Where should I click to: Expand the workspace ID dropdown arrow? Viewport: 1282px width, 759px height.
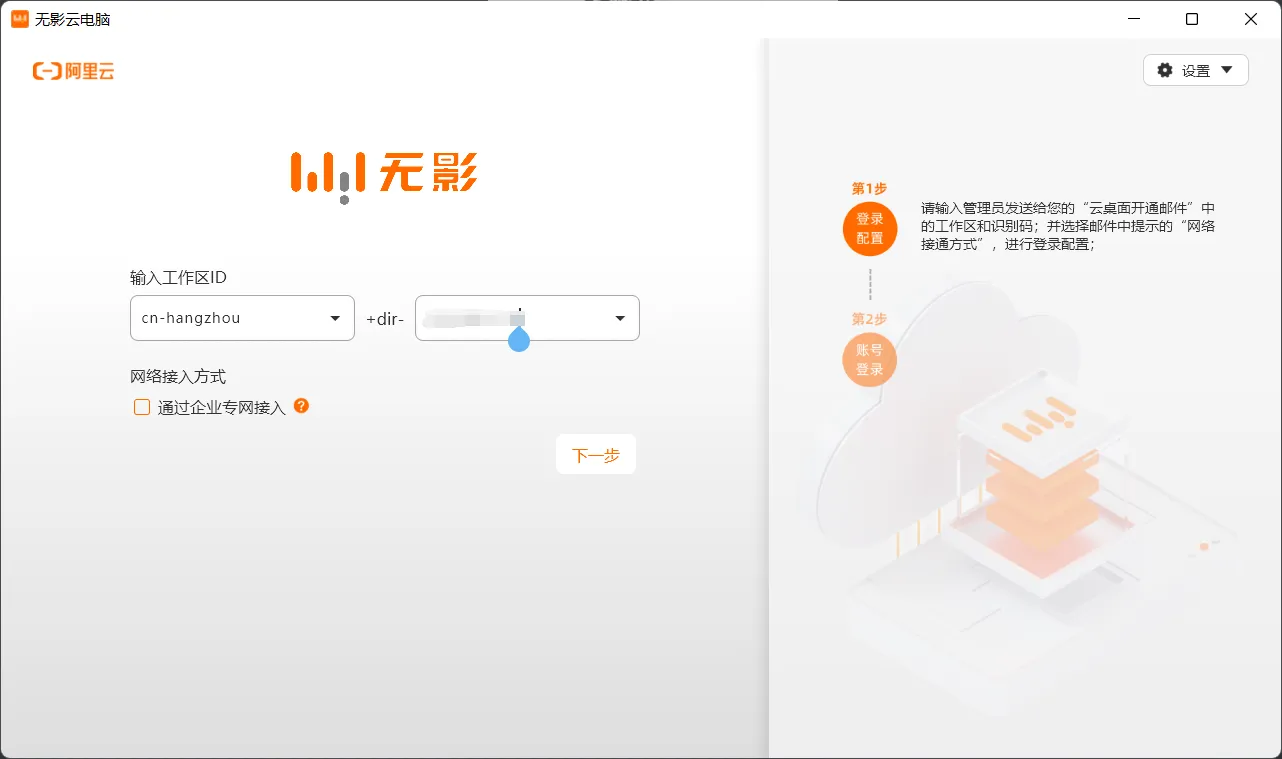(x=620, y=318)
